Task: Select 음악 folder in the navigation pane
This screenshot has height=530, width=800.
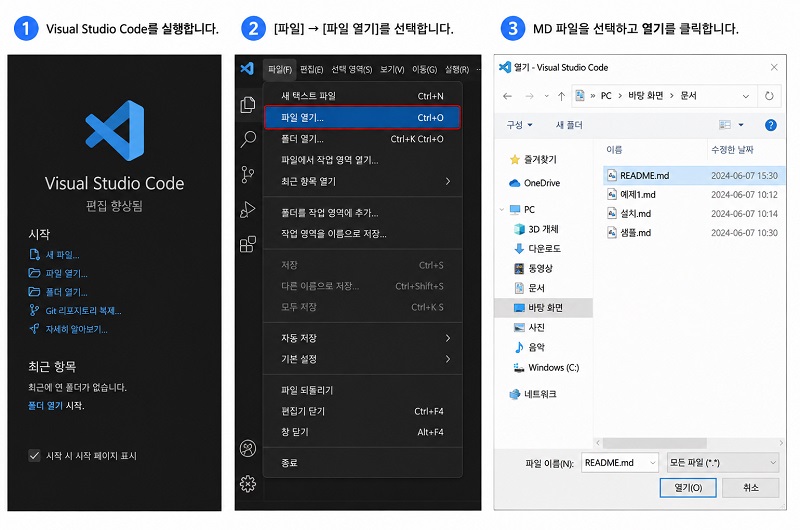Action: pos(529,347)
